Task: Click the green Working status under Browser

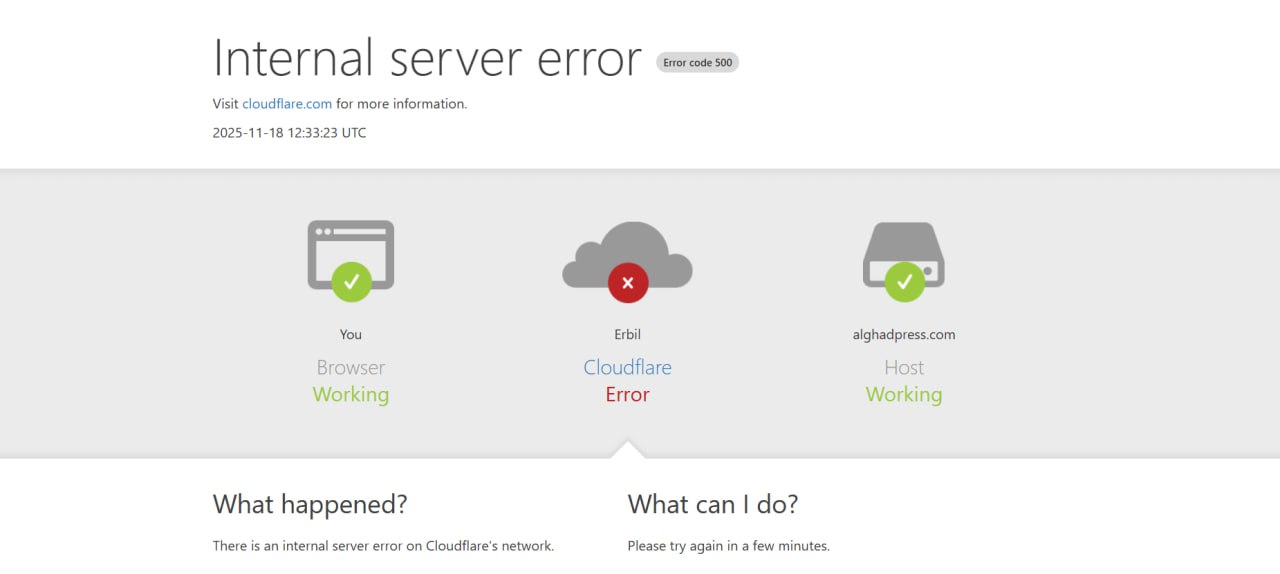Action: (x=350, y=394)
